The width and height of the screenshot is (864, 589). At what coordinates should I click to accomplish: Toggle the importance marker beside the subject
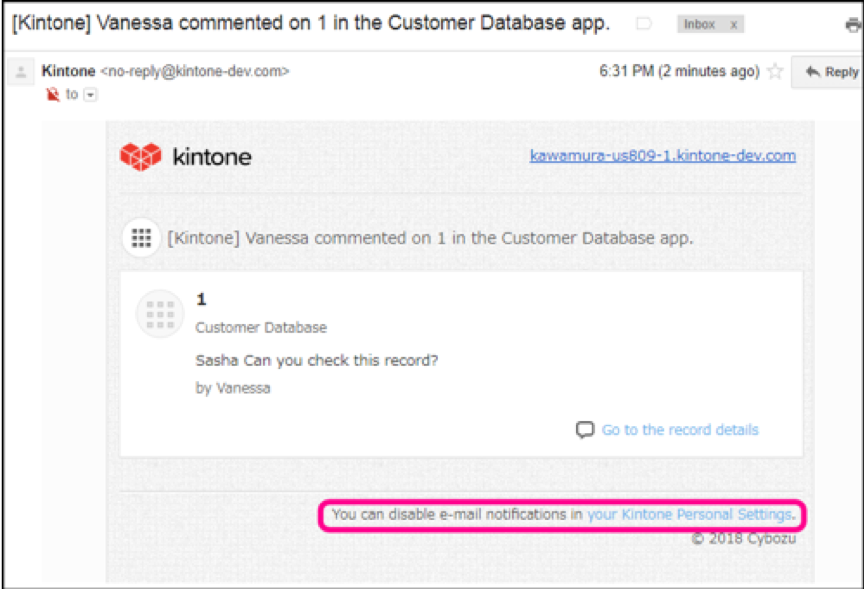click(644, 24)
